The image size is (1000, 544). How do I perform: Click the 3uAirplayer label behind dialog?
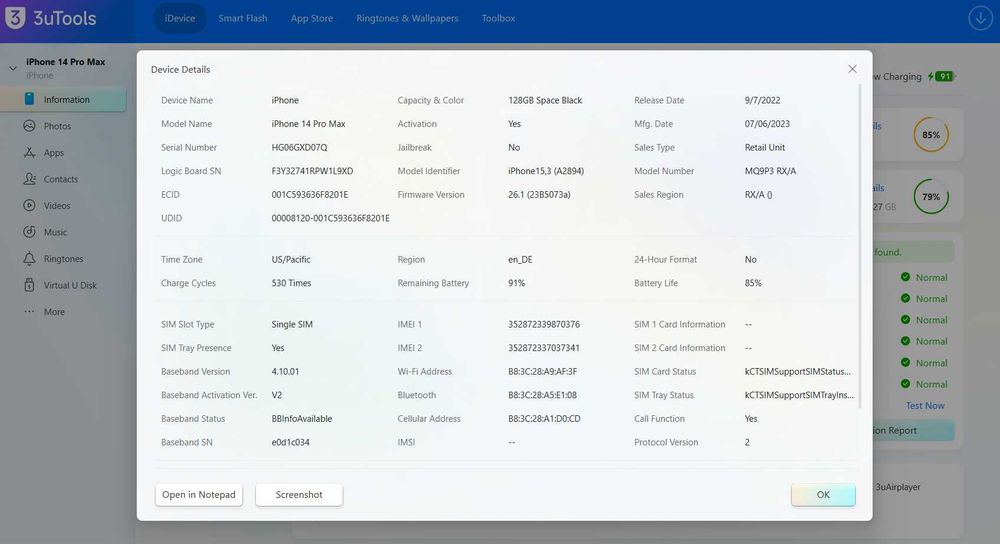(898, 487)
